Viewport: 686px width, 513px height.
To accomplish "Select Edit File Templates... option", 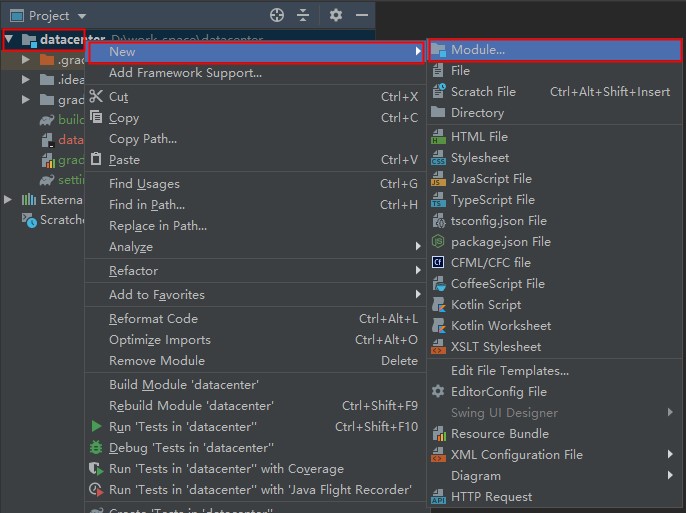I will (509, 371).
